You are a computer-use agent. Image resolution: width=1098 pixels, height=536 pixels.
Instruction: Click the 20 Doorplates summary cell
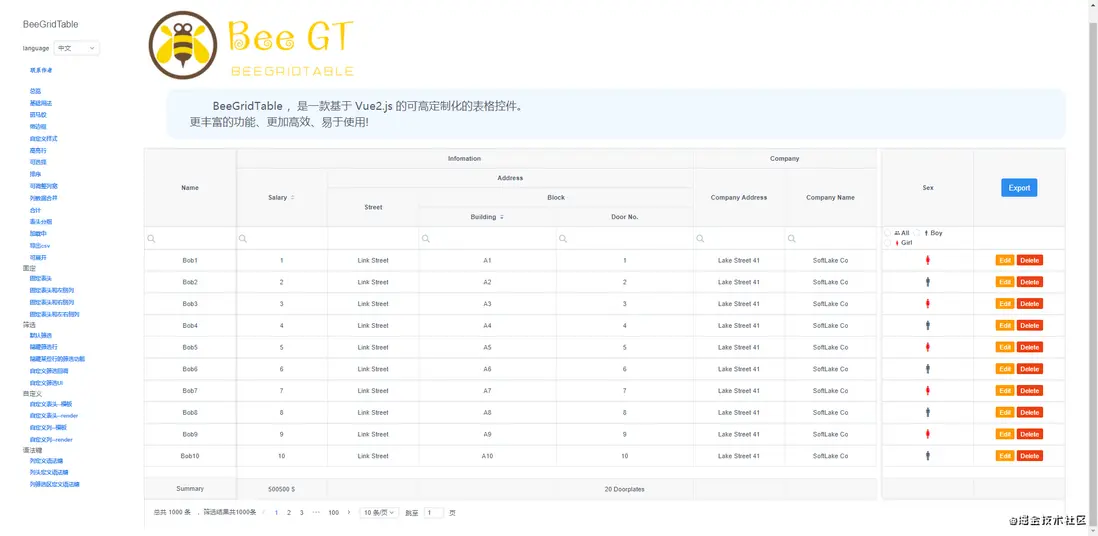(625, 489)
